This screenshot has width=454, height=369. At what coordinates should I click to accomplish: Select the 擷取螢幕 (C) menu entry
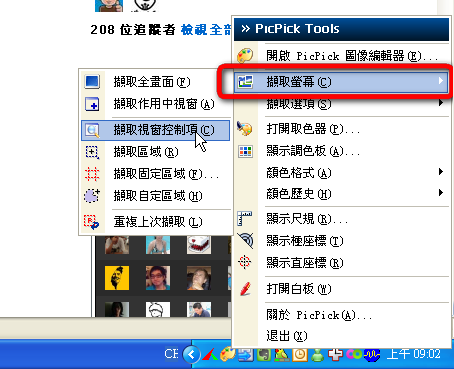pos(341,82)
